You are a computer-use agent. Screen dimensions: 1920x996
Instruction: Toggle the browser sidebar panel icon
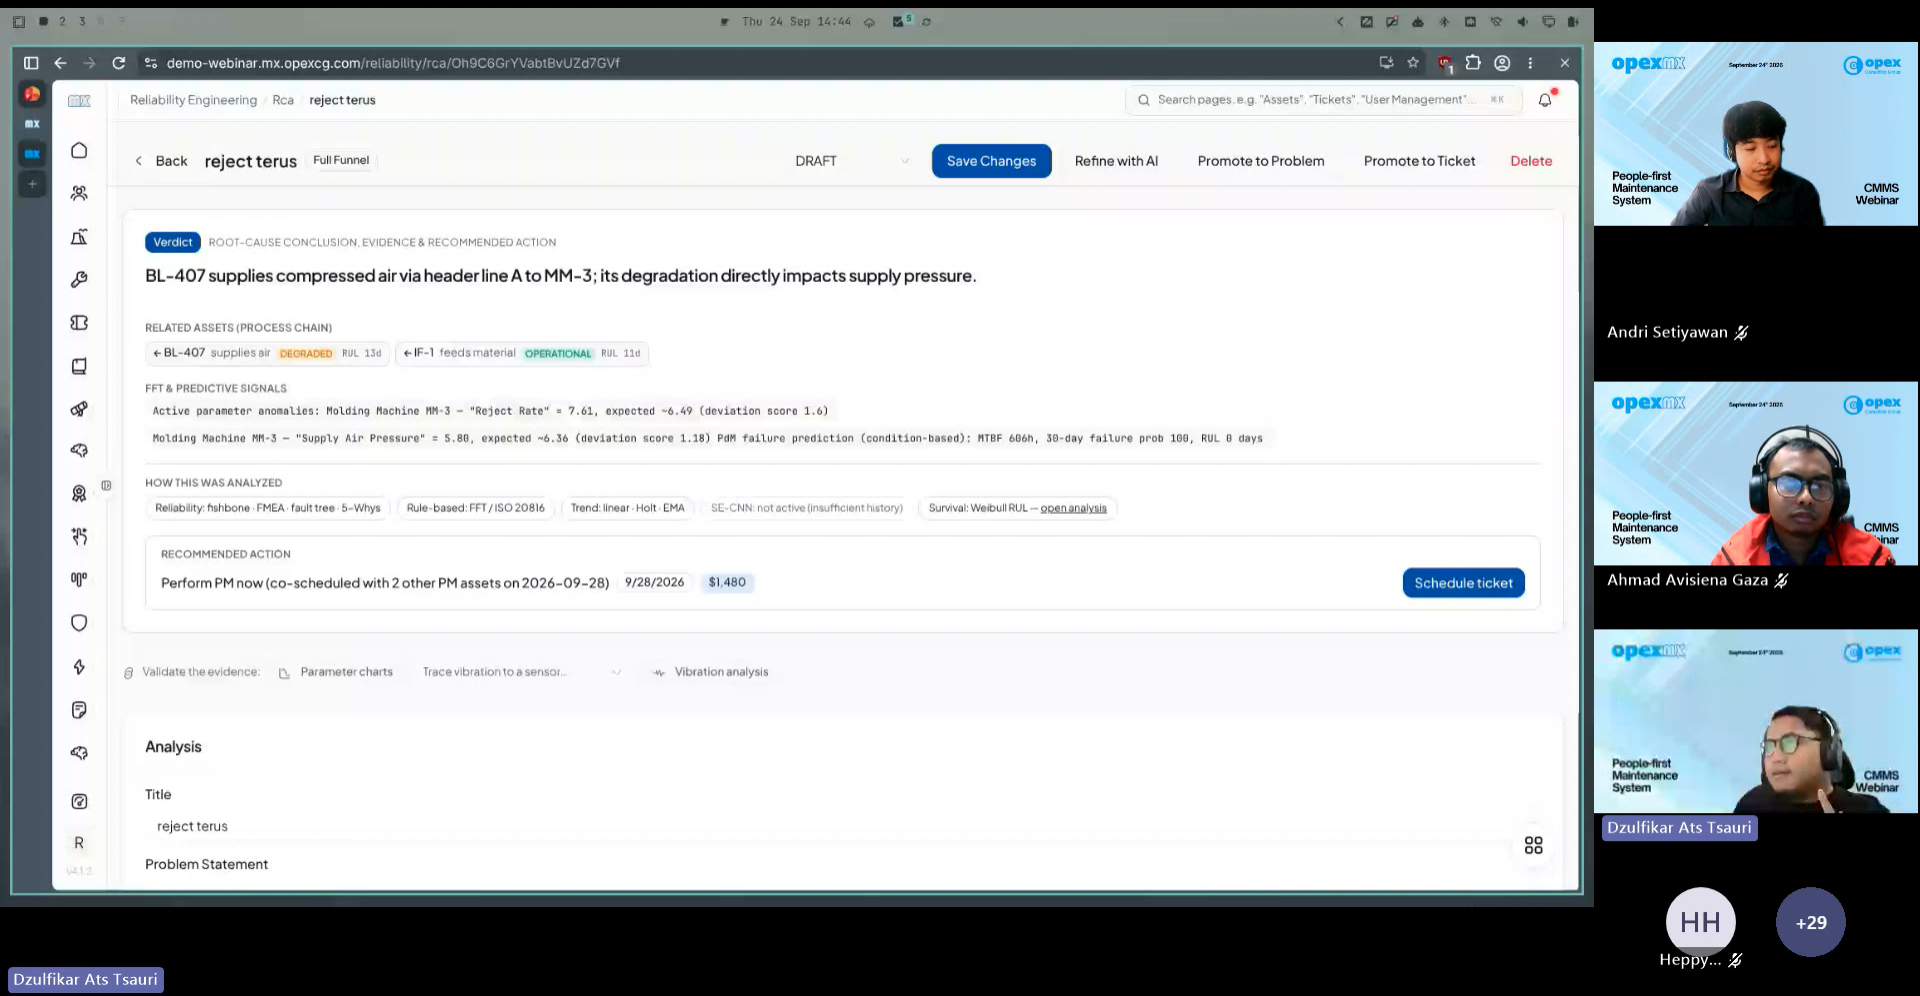31,63
